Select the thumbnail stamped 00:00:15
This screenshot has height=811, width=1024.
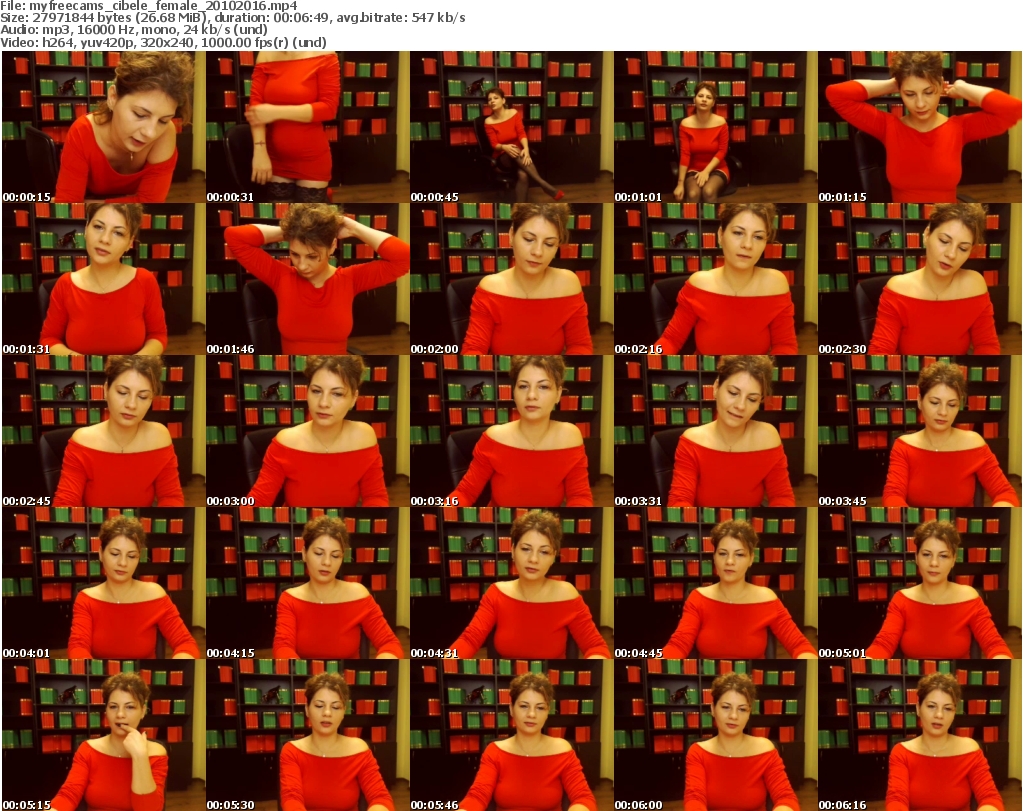click(103, 127)
